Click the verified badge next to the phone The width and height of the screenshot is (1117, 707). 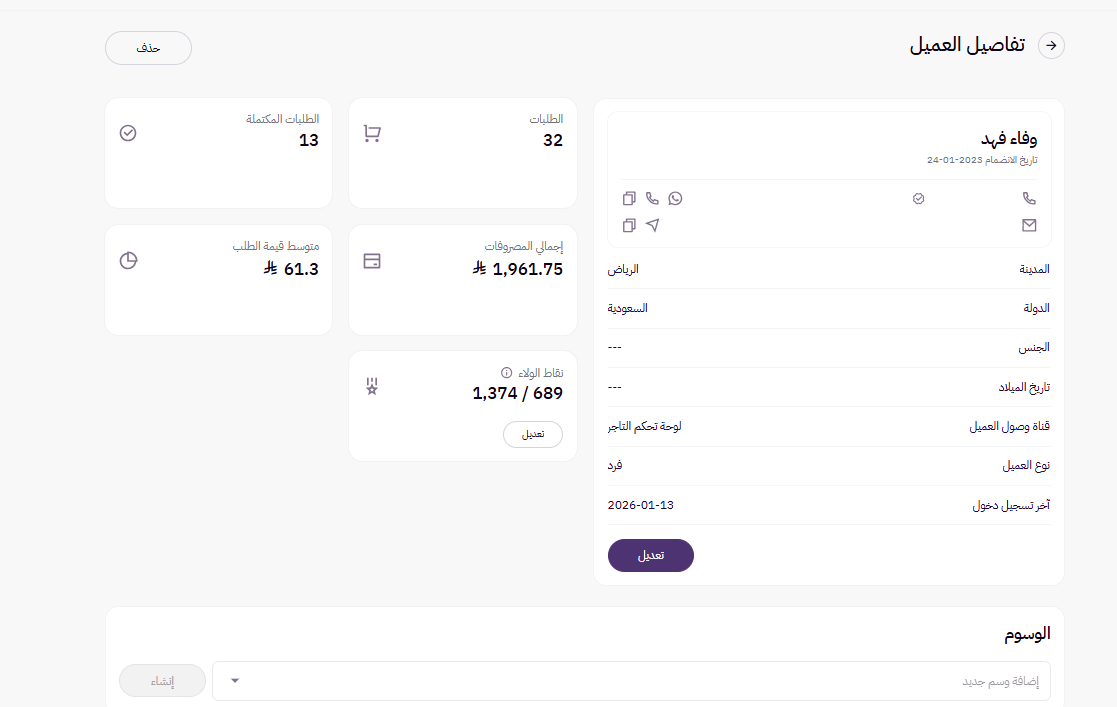click(919, 198)
